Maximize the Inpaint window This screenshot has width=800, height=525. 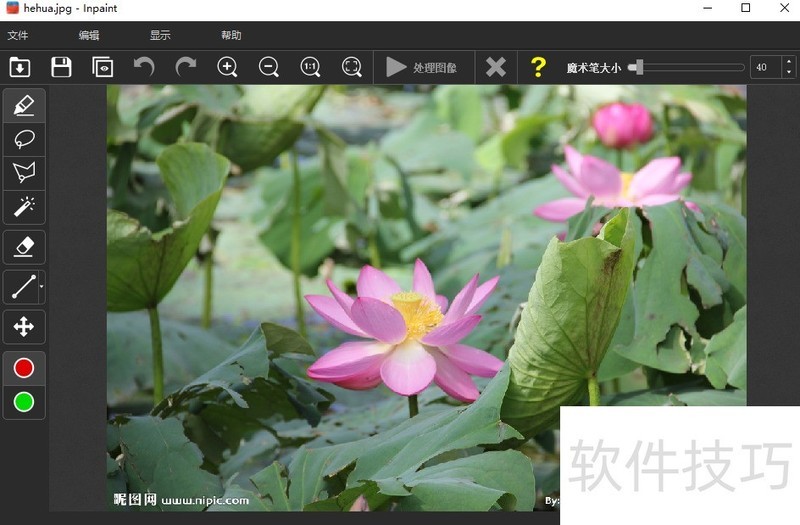pyautogui.click(x=745, y=8)
